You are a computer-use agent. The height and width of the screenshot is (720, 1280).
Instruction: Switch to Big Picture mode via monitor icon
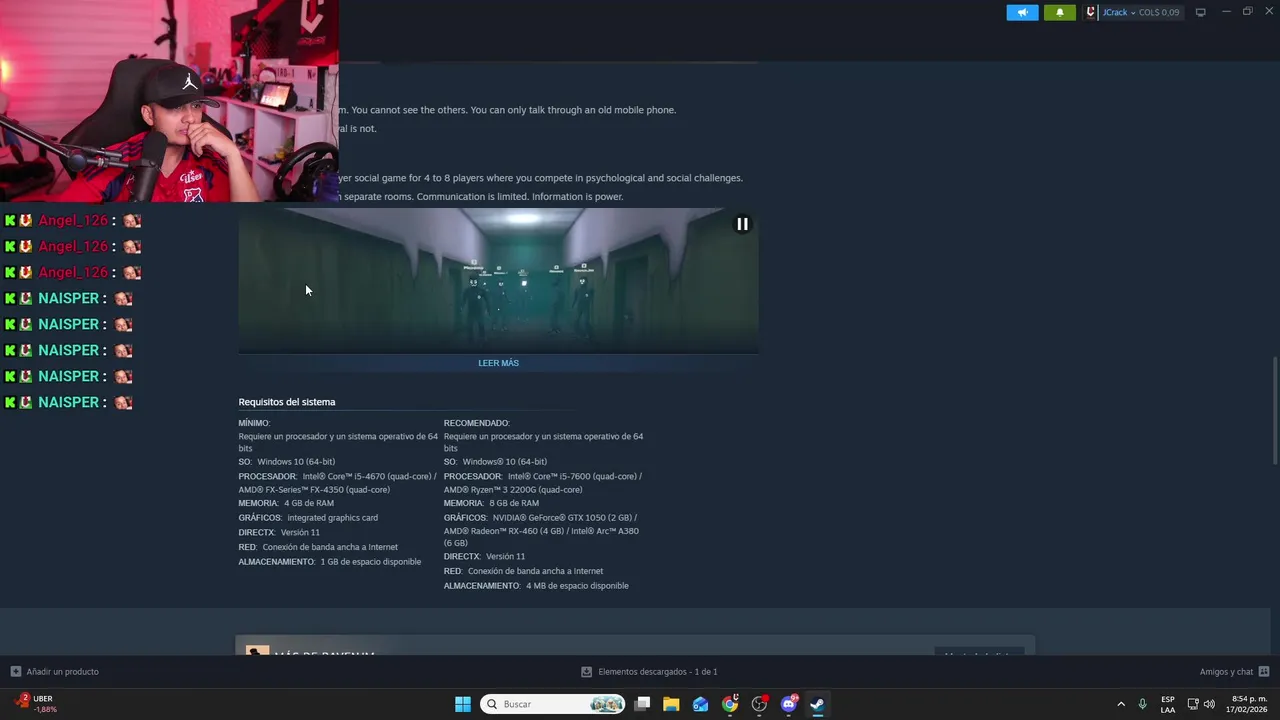click(x=1200, y=13)
